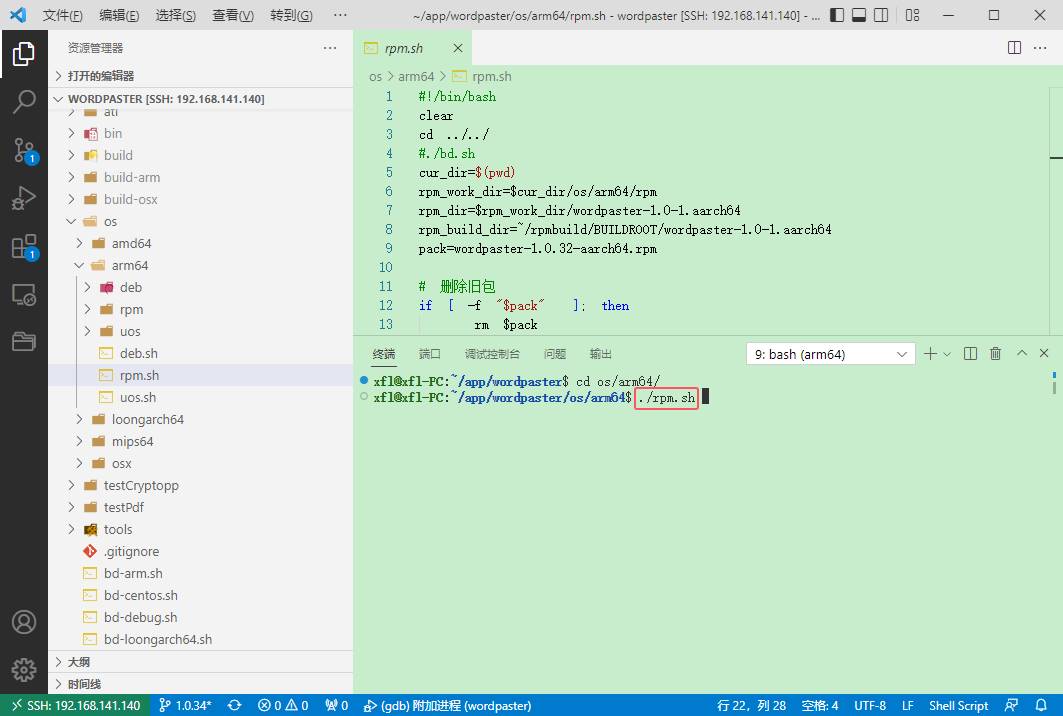Open the Extensions view
The height and width of the screenshot is (716, 1063).
click(x=24, y=247)
